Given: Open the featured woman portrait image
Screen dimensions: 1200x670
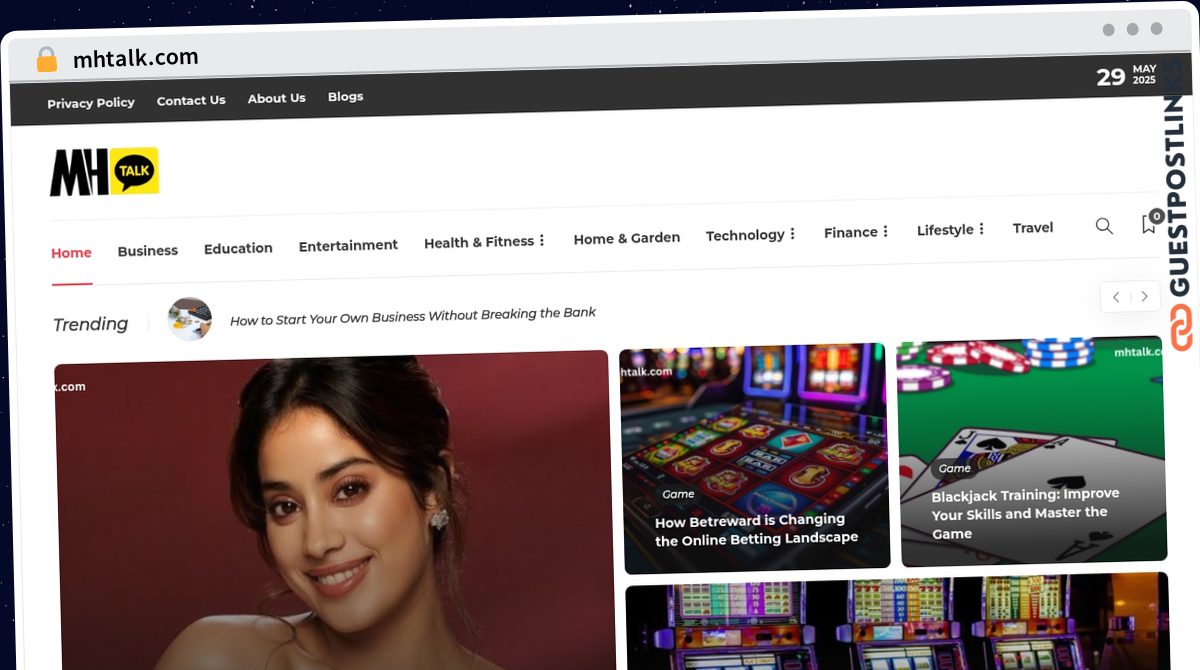Looking at the screenshot, I should coord(334,511).
